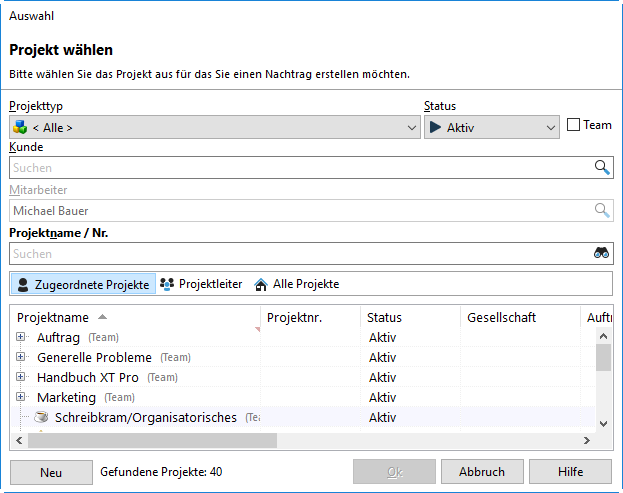Viewport: 623px width, 493px height.
Task: Open the Projekttyp dropdown list
Action: [413, 128]
